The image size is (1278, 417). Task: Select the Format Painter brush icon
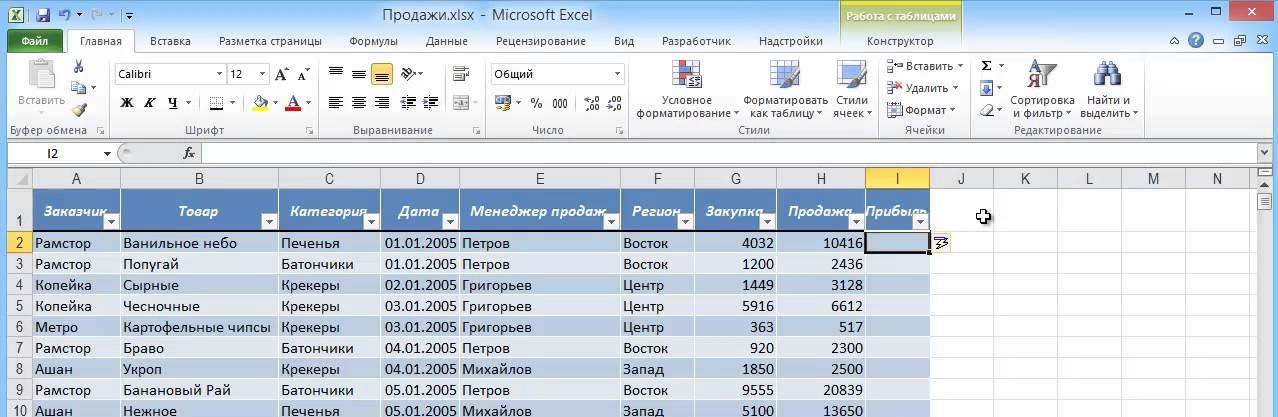[79, 110]
